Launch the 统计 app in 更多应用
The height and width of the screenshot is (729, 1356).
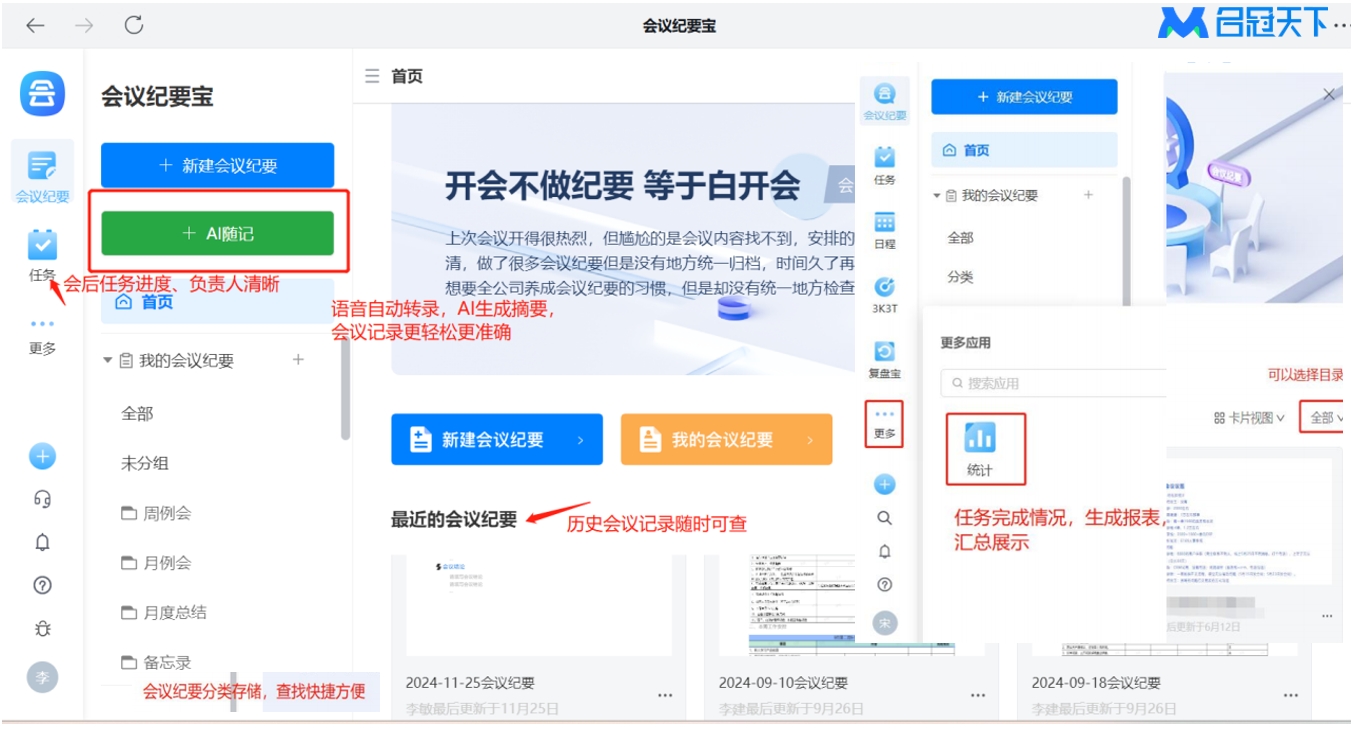click(x=979, y=448)
